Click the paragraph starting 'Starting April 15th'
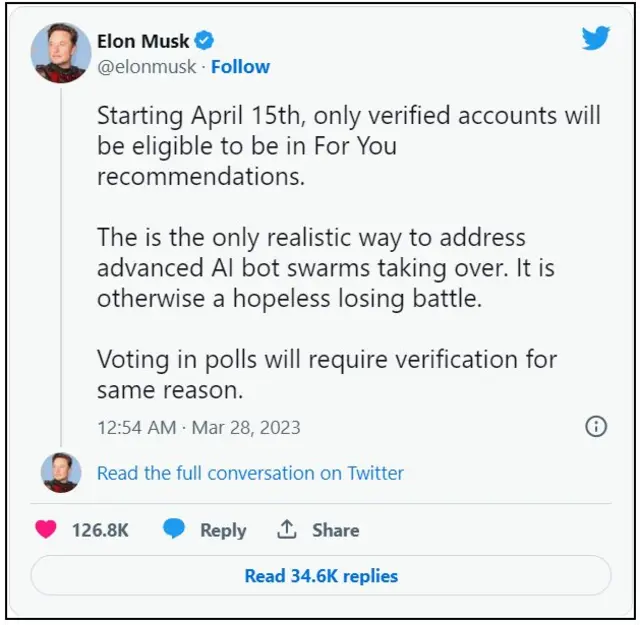The width and height of the screenshot is (640, 625). [348, 146]
